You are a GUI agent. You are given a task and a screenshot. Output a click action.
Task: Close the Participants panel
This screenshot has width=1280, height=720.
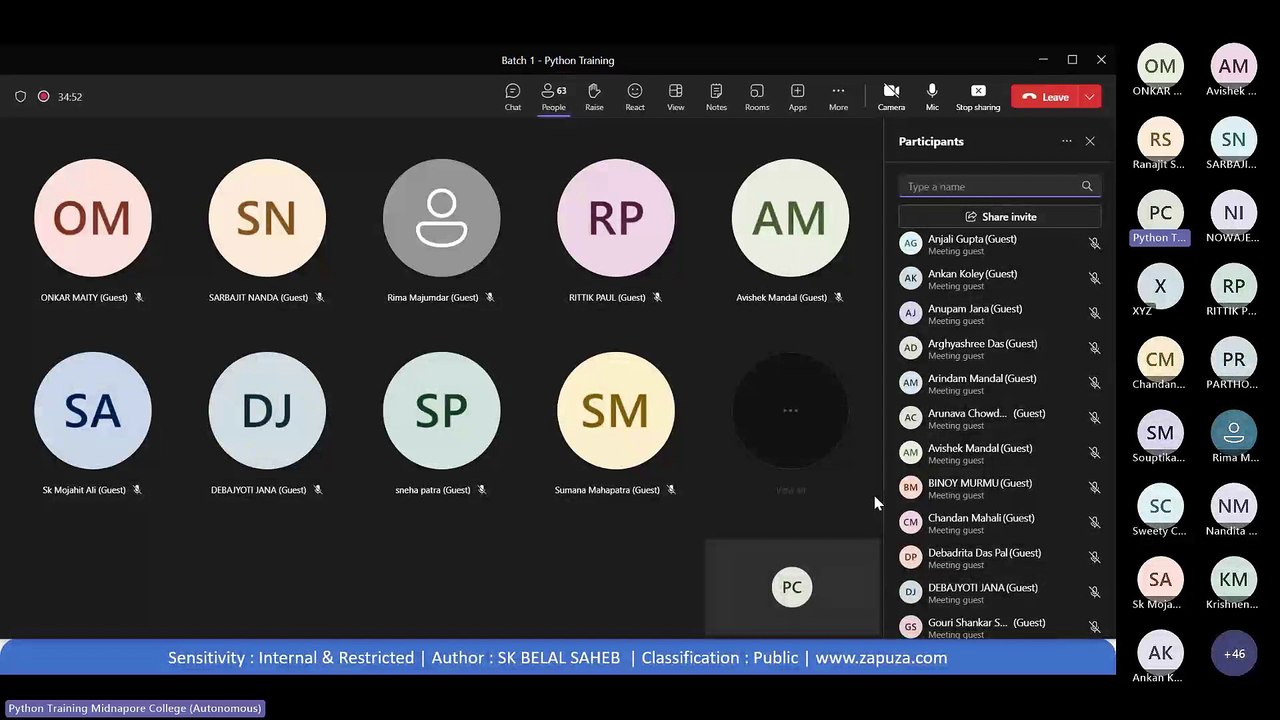point(1090,141)
